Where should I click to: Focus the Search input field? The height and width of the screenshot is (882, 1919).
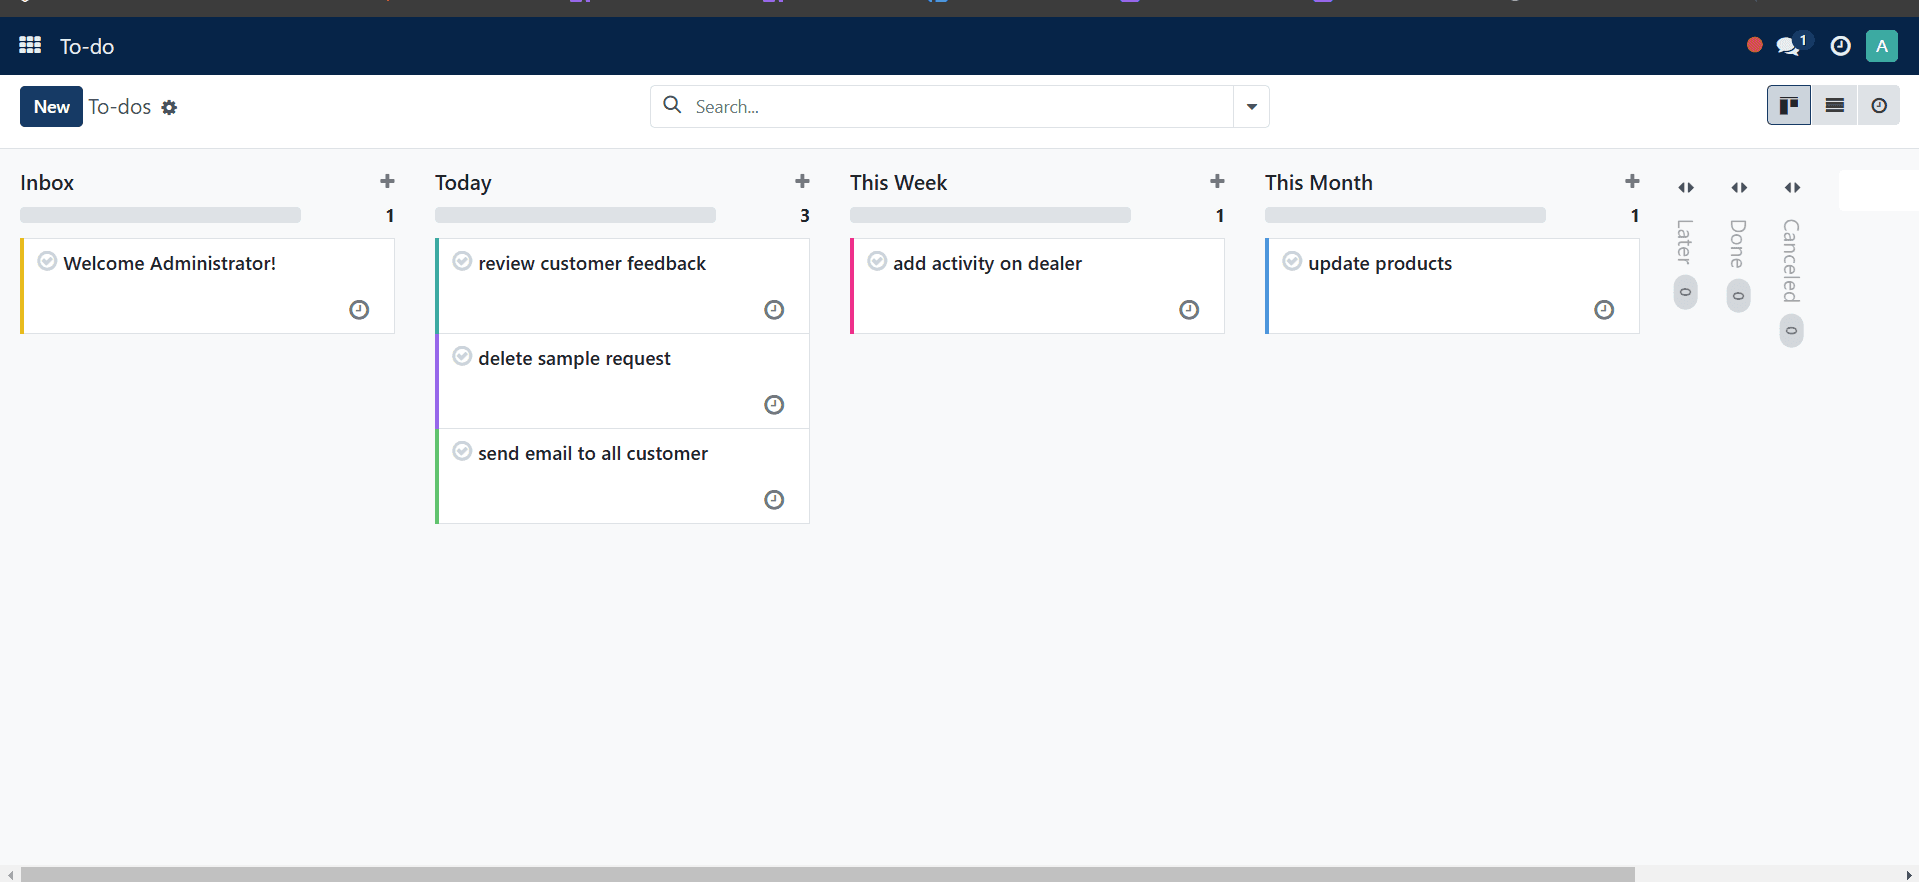(960, 106)
